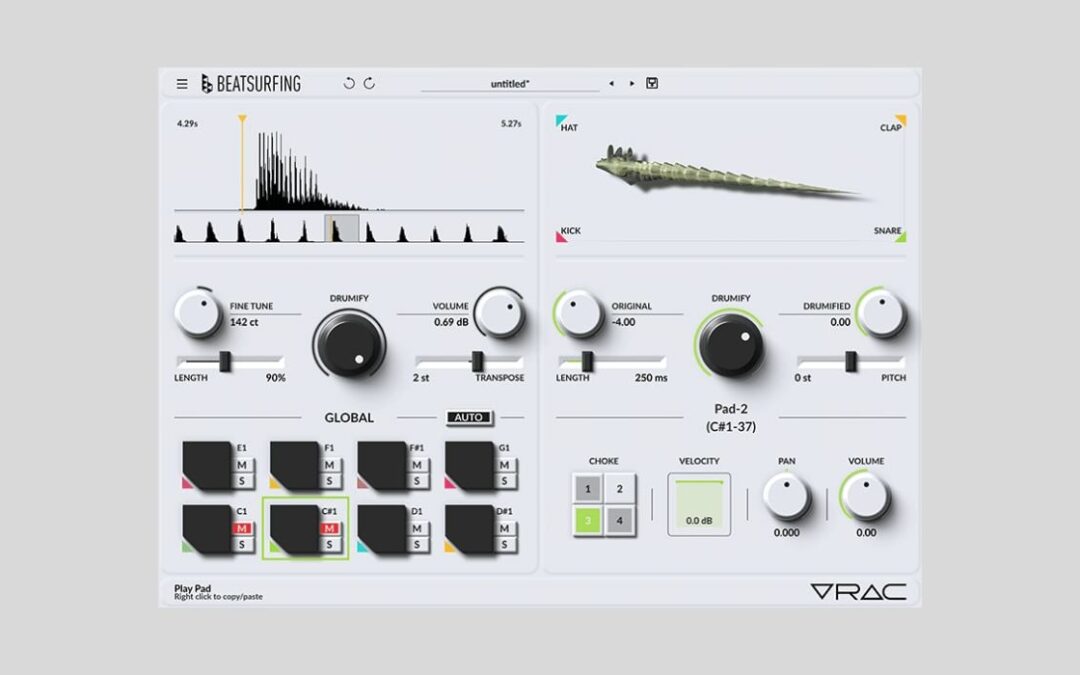Image resolution: width=1080 pixels, height=675 pixels.
Task: Mute the D#1 pad
Action: (x=504, y=528)
